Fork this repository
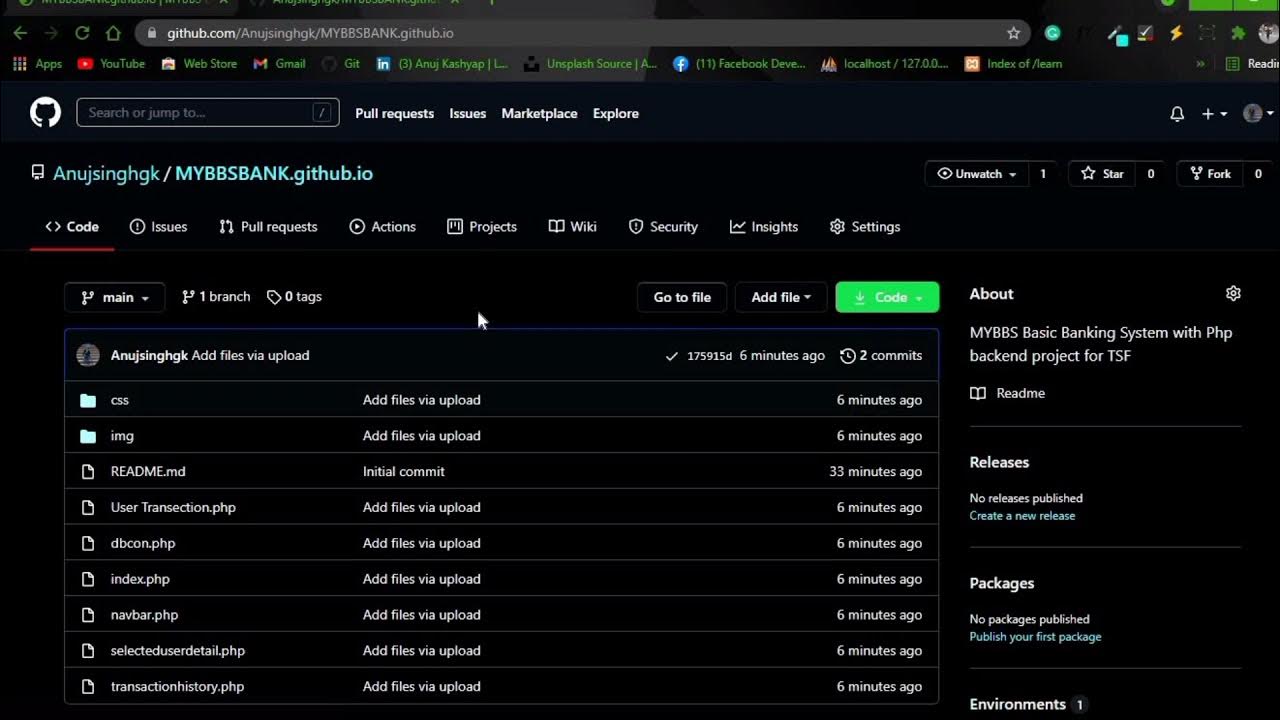Viewport: 1280px width, 720px height. [x=1209, y=174]
